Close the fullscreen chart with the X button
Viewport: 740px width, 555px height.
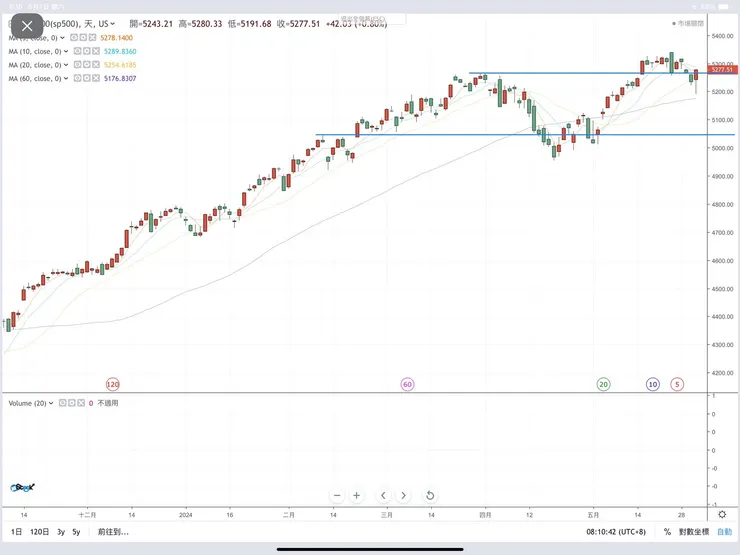pos(27,26)
